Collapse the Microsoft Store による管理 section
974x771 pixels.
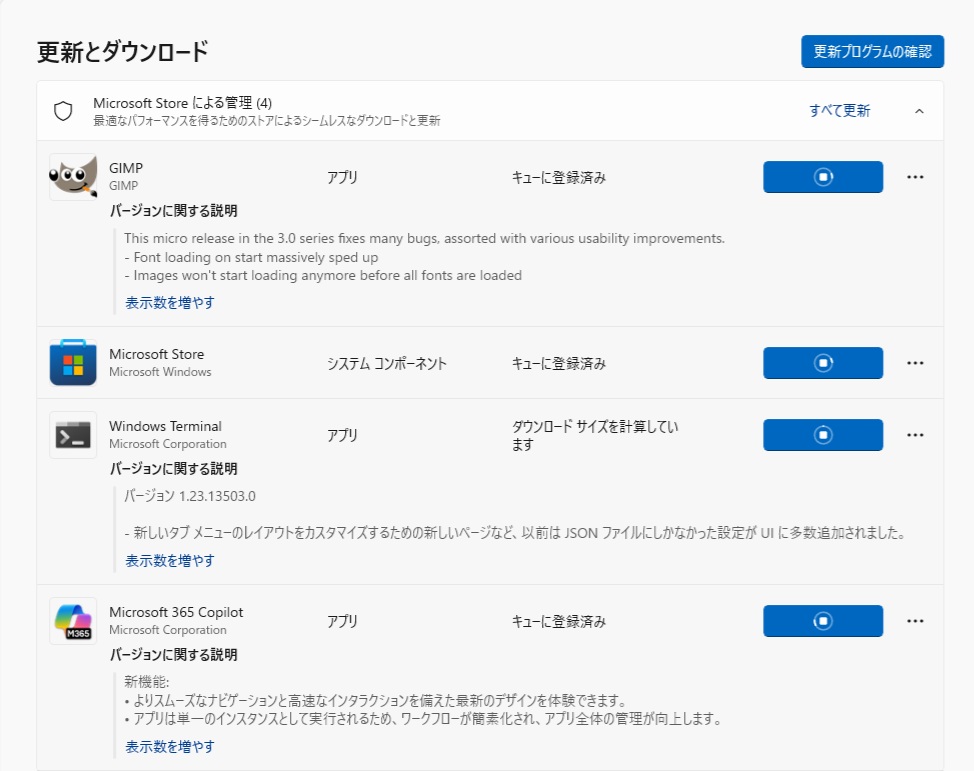tap(919, 111)
